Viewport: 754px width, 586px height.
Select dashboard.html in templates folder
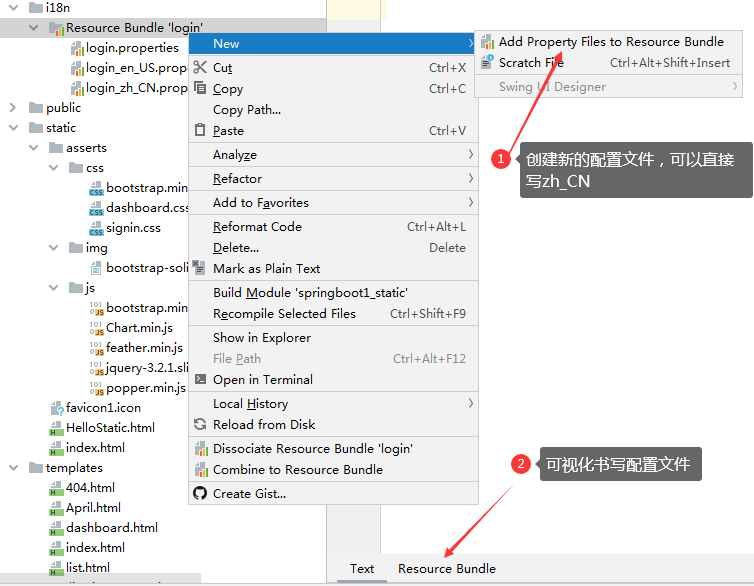[111, 528]
